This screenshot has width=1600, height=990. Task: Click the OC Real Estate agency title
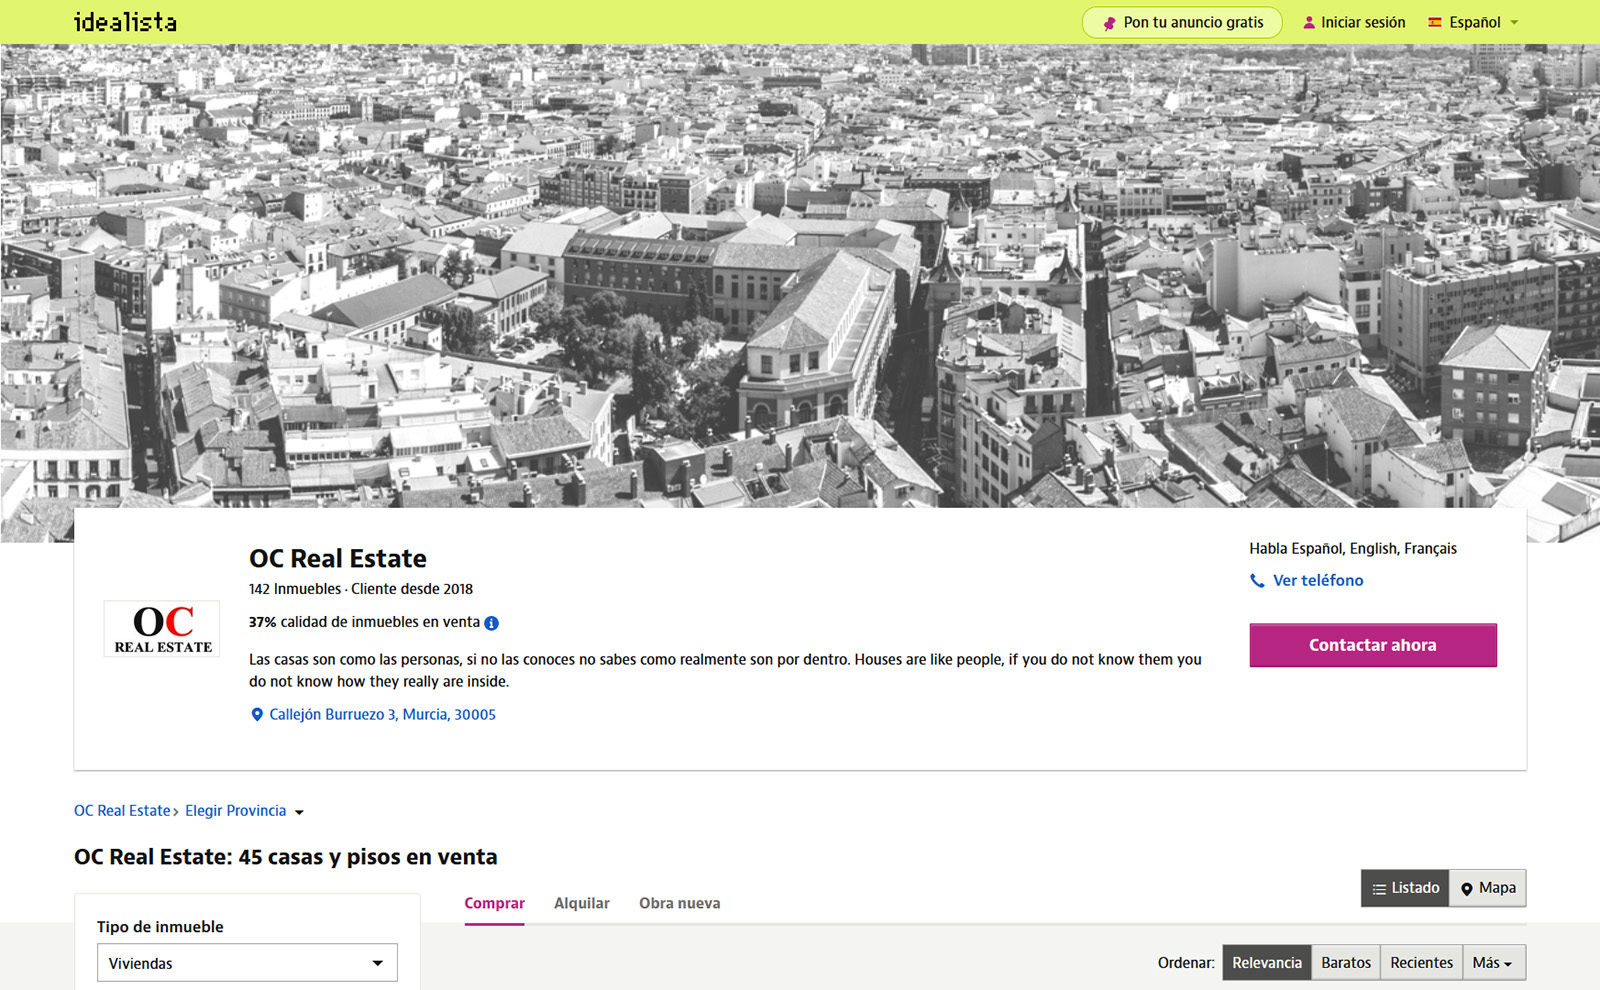point(338,558)
